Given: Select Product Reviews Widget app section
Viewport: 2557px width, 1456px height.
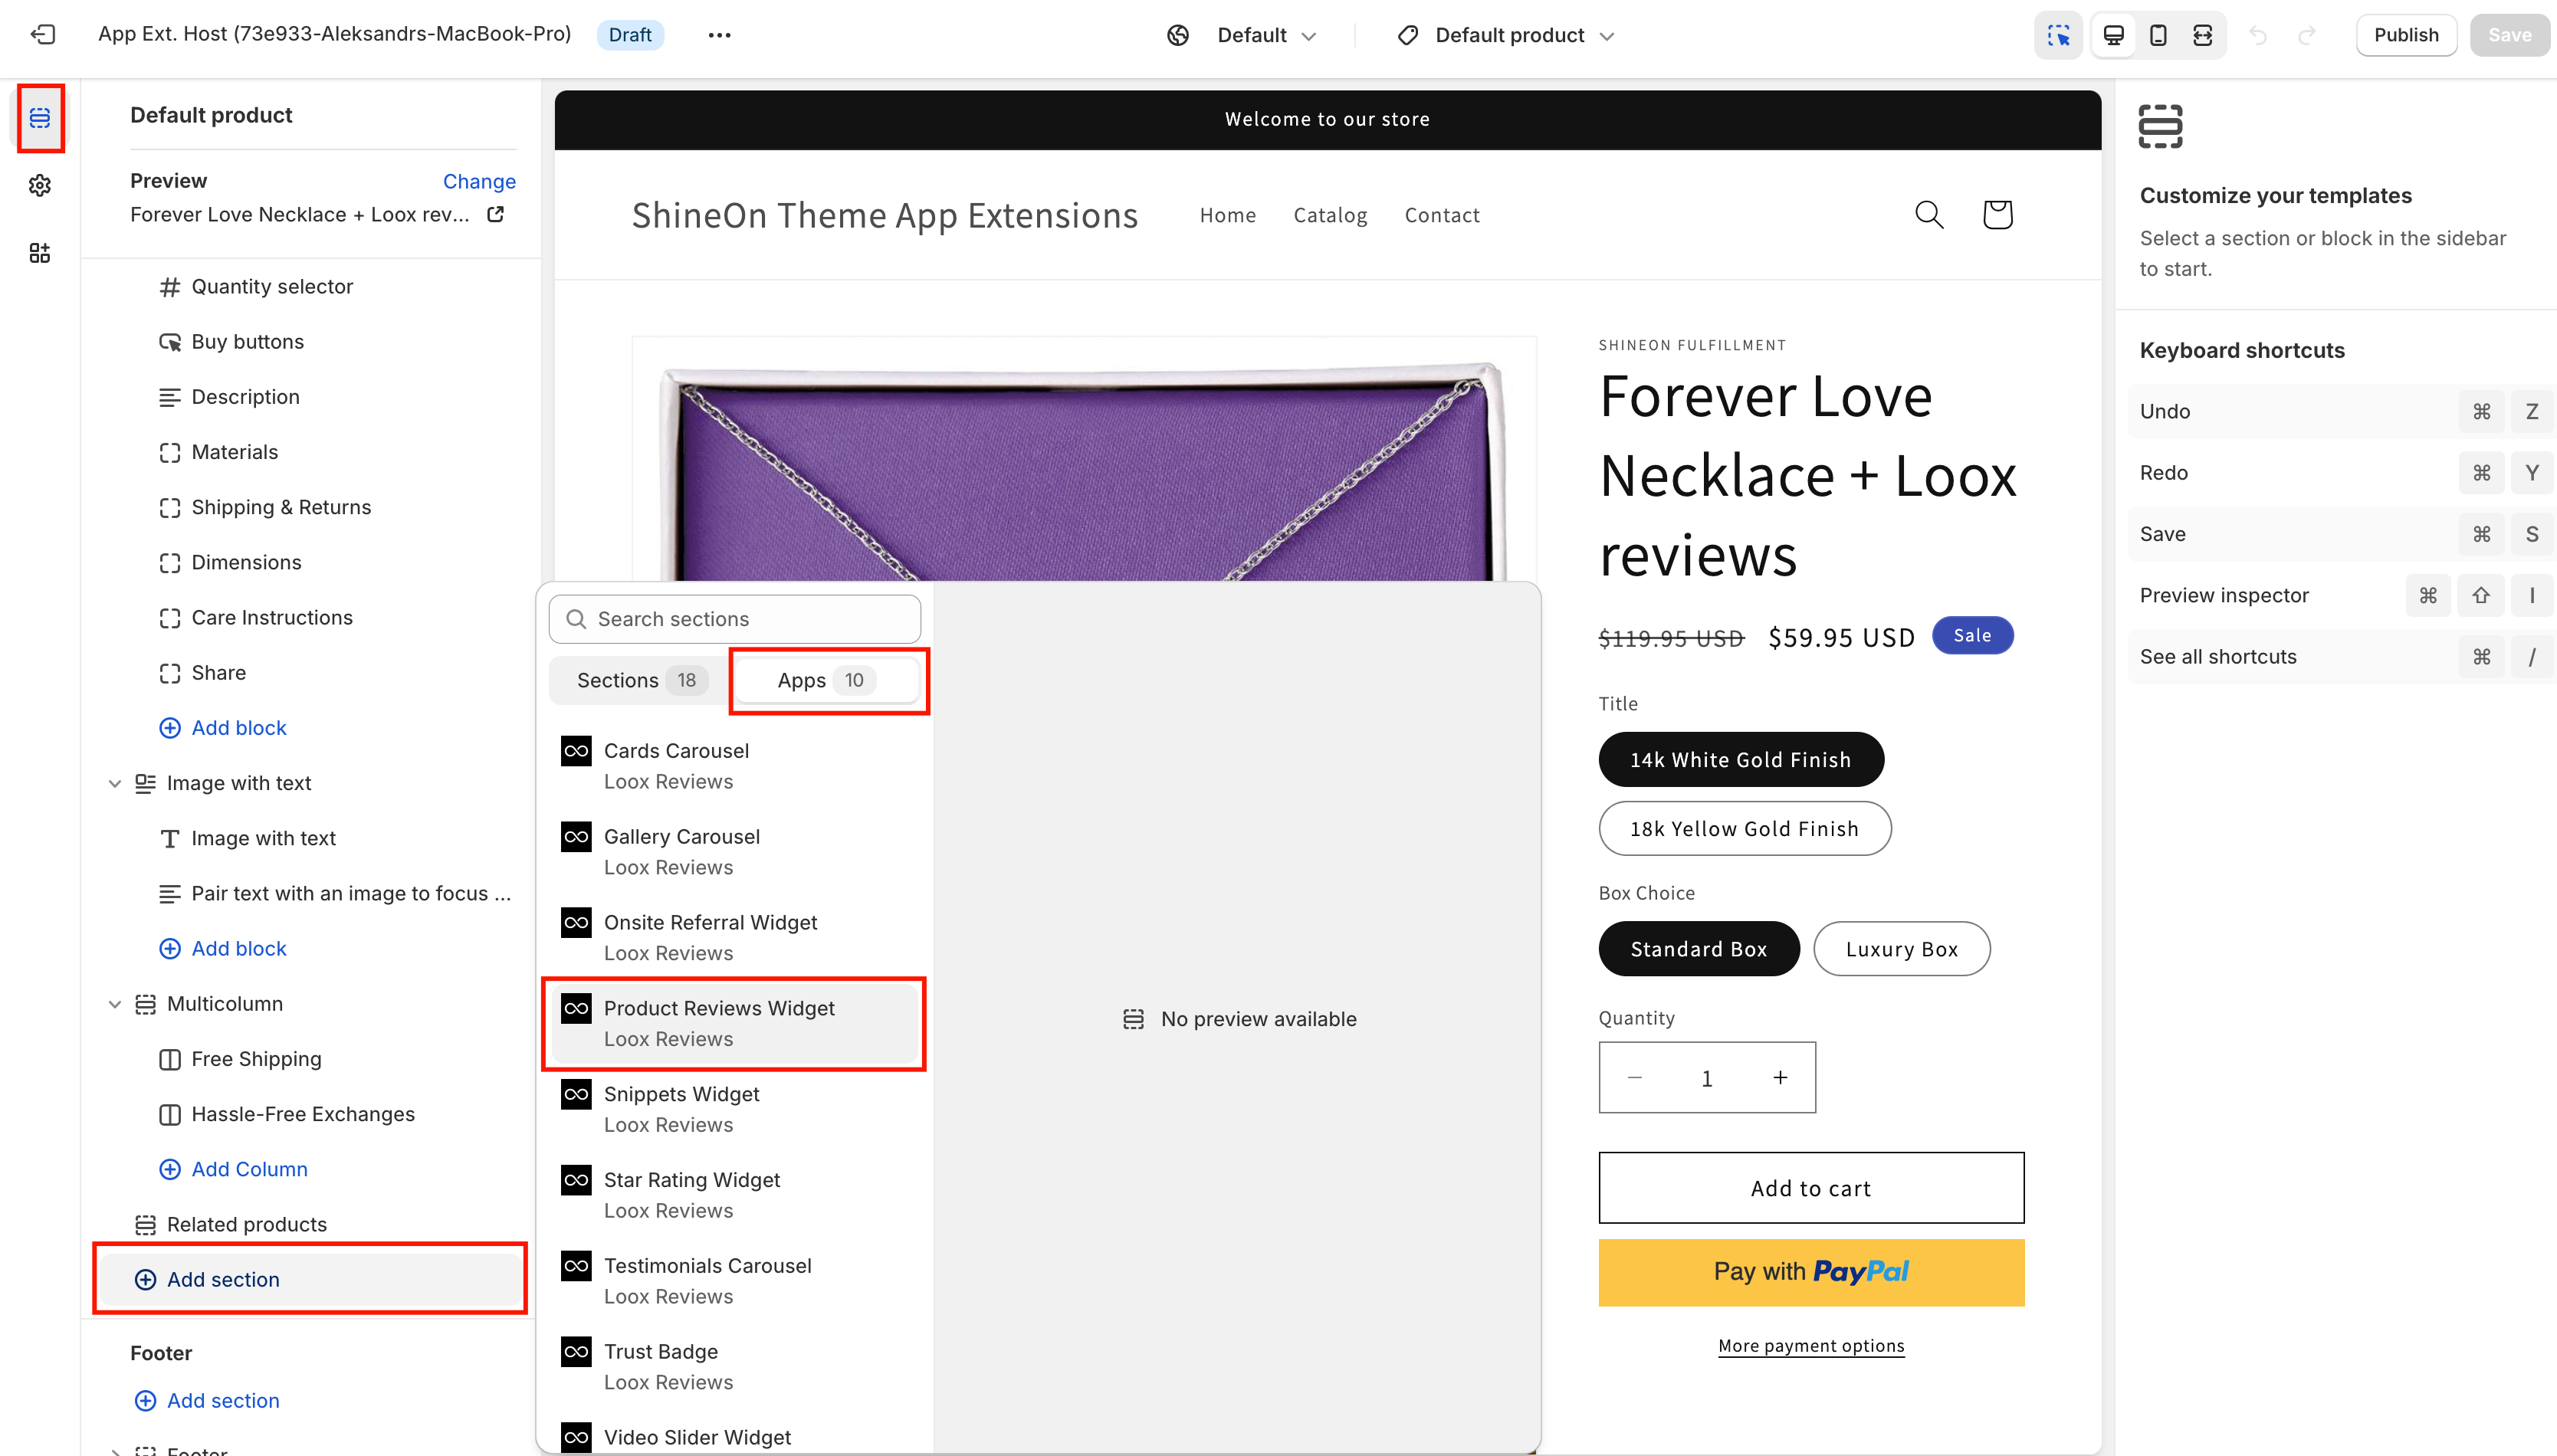Looking at the screenshot, I should pos(734,1023).
